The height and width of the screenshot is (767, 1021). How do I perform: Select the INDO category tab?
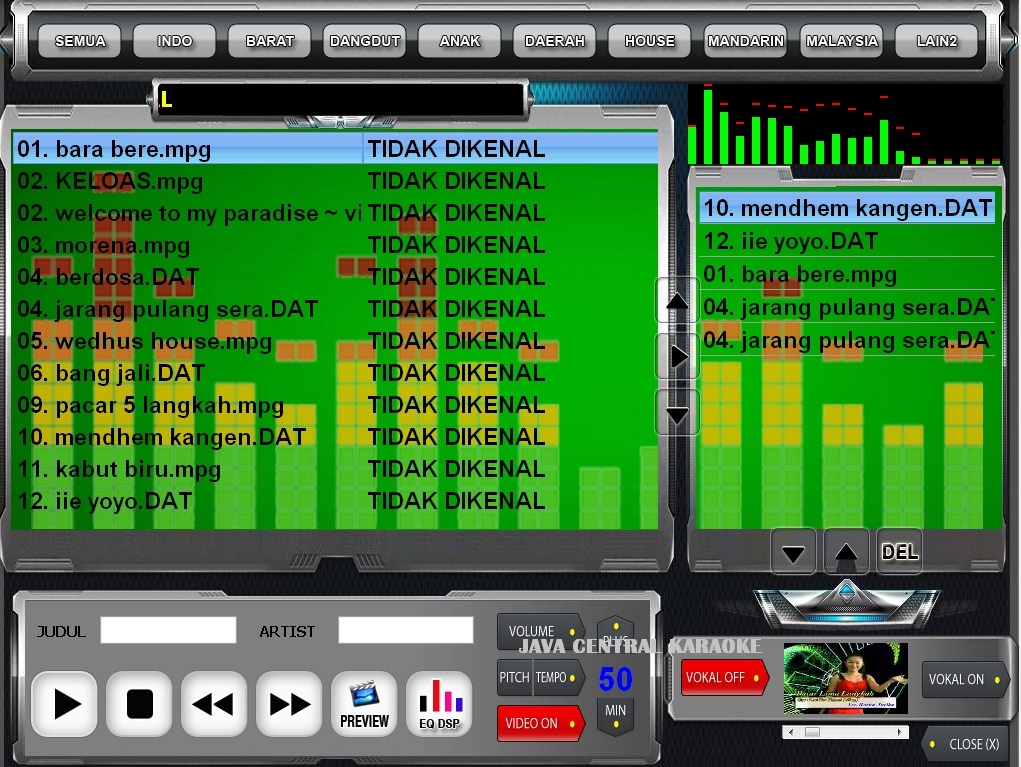[175, 41]
